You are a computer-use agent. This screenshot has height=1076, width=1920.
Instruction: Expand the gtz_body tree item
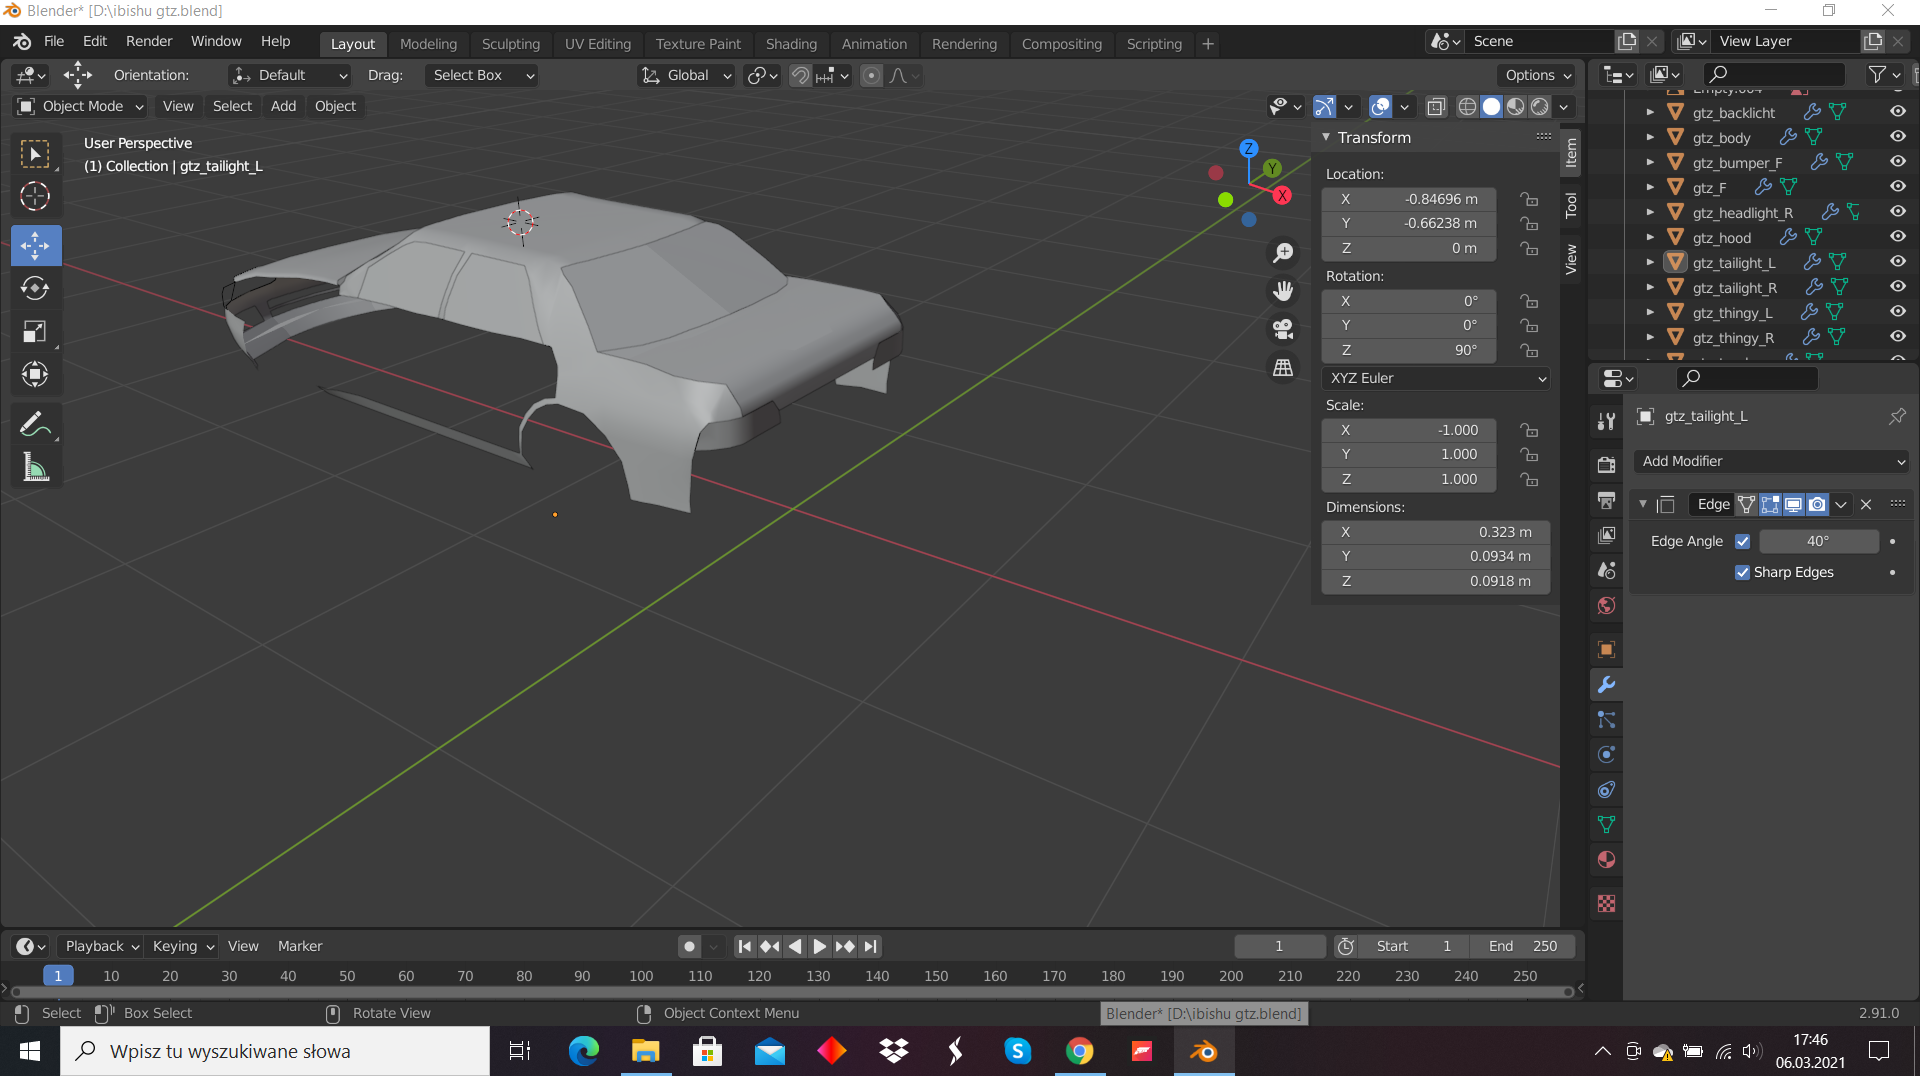(1650, 138)
